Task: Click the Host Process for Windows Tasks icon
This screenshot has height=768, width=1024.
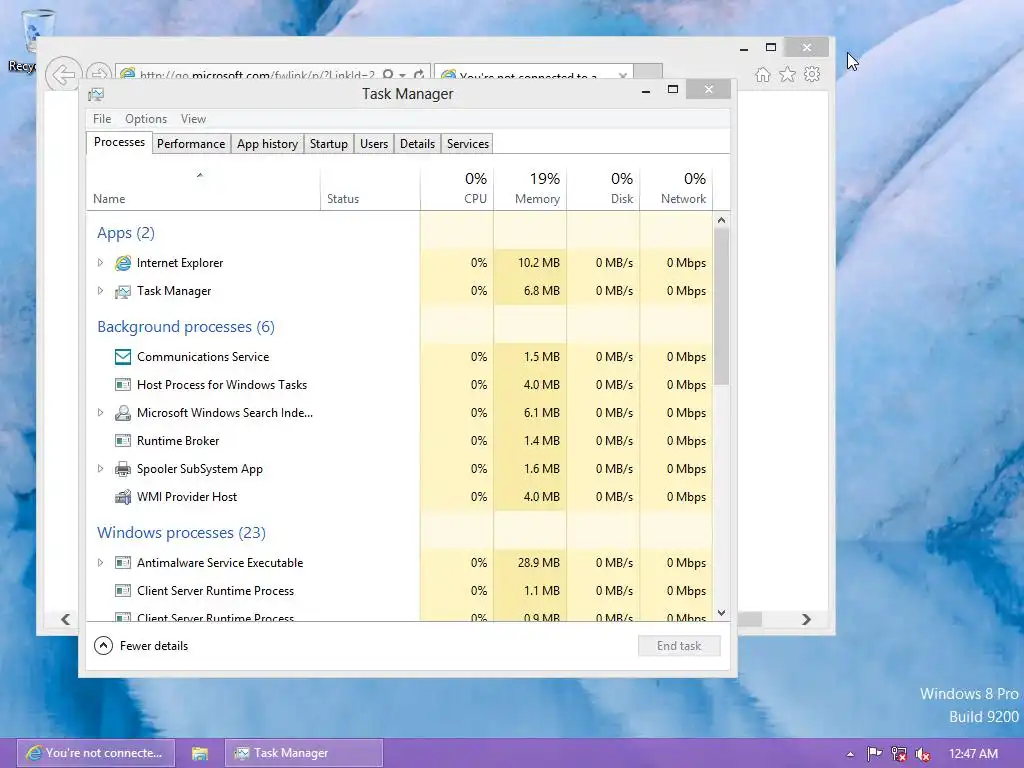Action: point(123,385)
